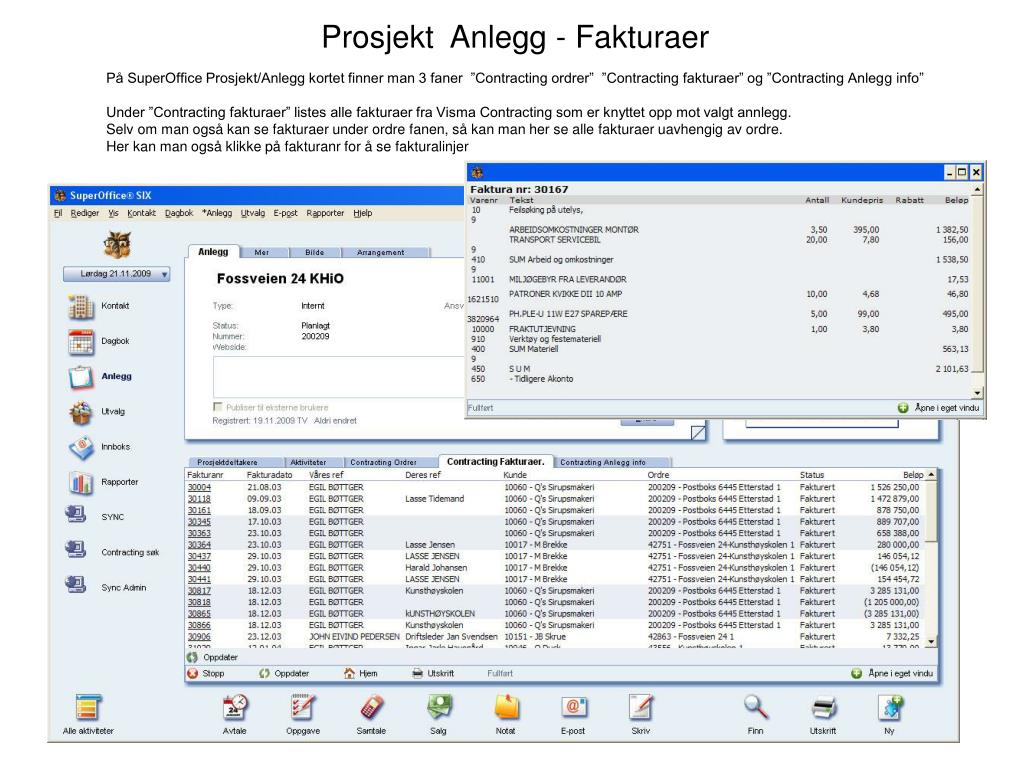The height and width of the screenshot is (768, 1024).
Task: Click the resize box icon on Anlegg card
Action: pyautogui.click(x=698, y=432)
